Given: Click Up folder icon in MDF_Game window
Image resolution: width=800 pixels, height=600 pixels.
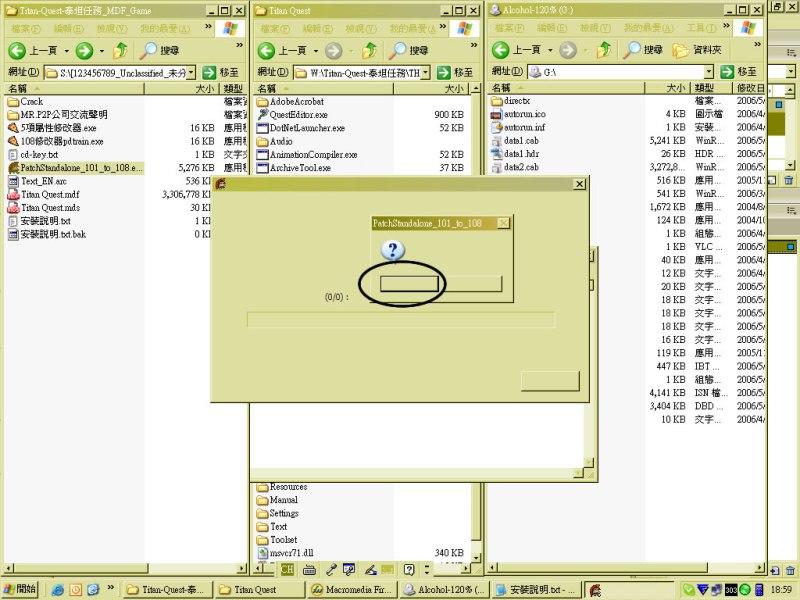Looking at the screenshot, I should coord(120,51).
